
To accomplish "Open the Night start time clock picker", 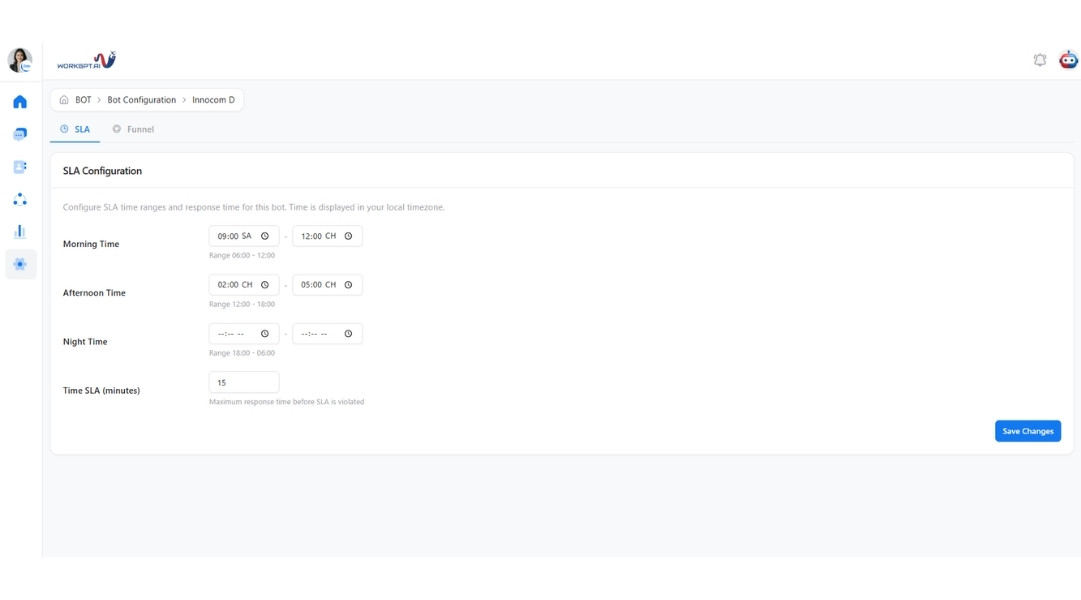I will point(264,333).
